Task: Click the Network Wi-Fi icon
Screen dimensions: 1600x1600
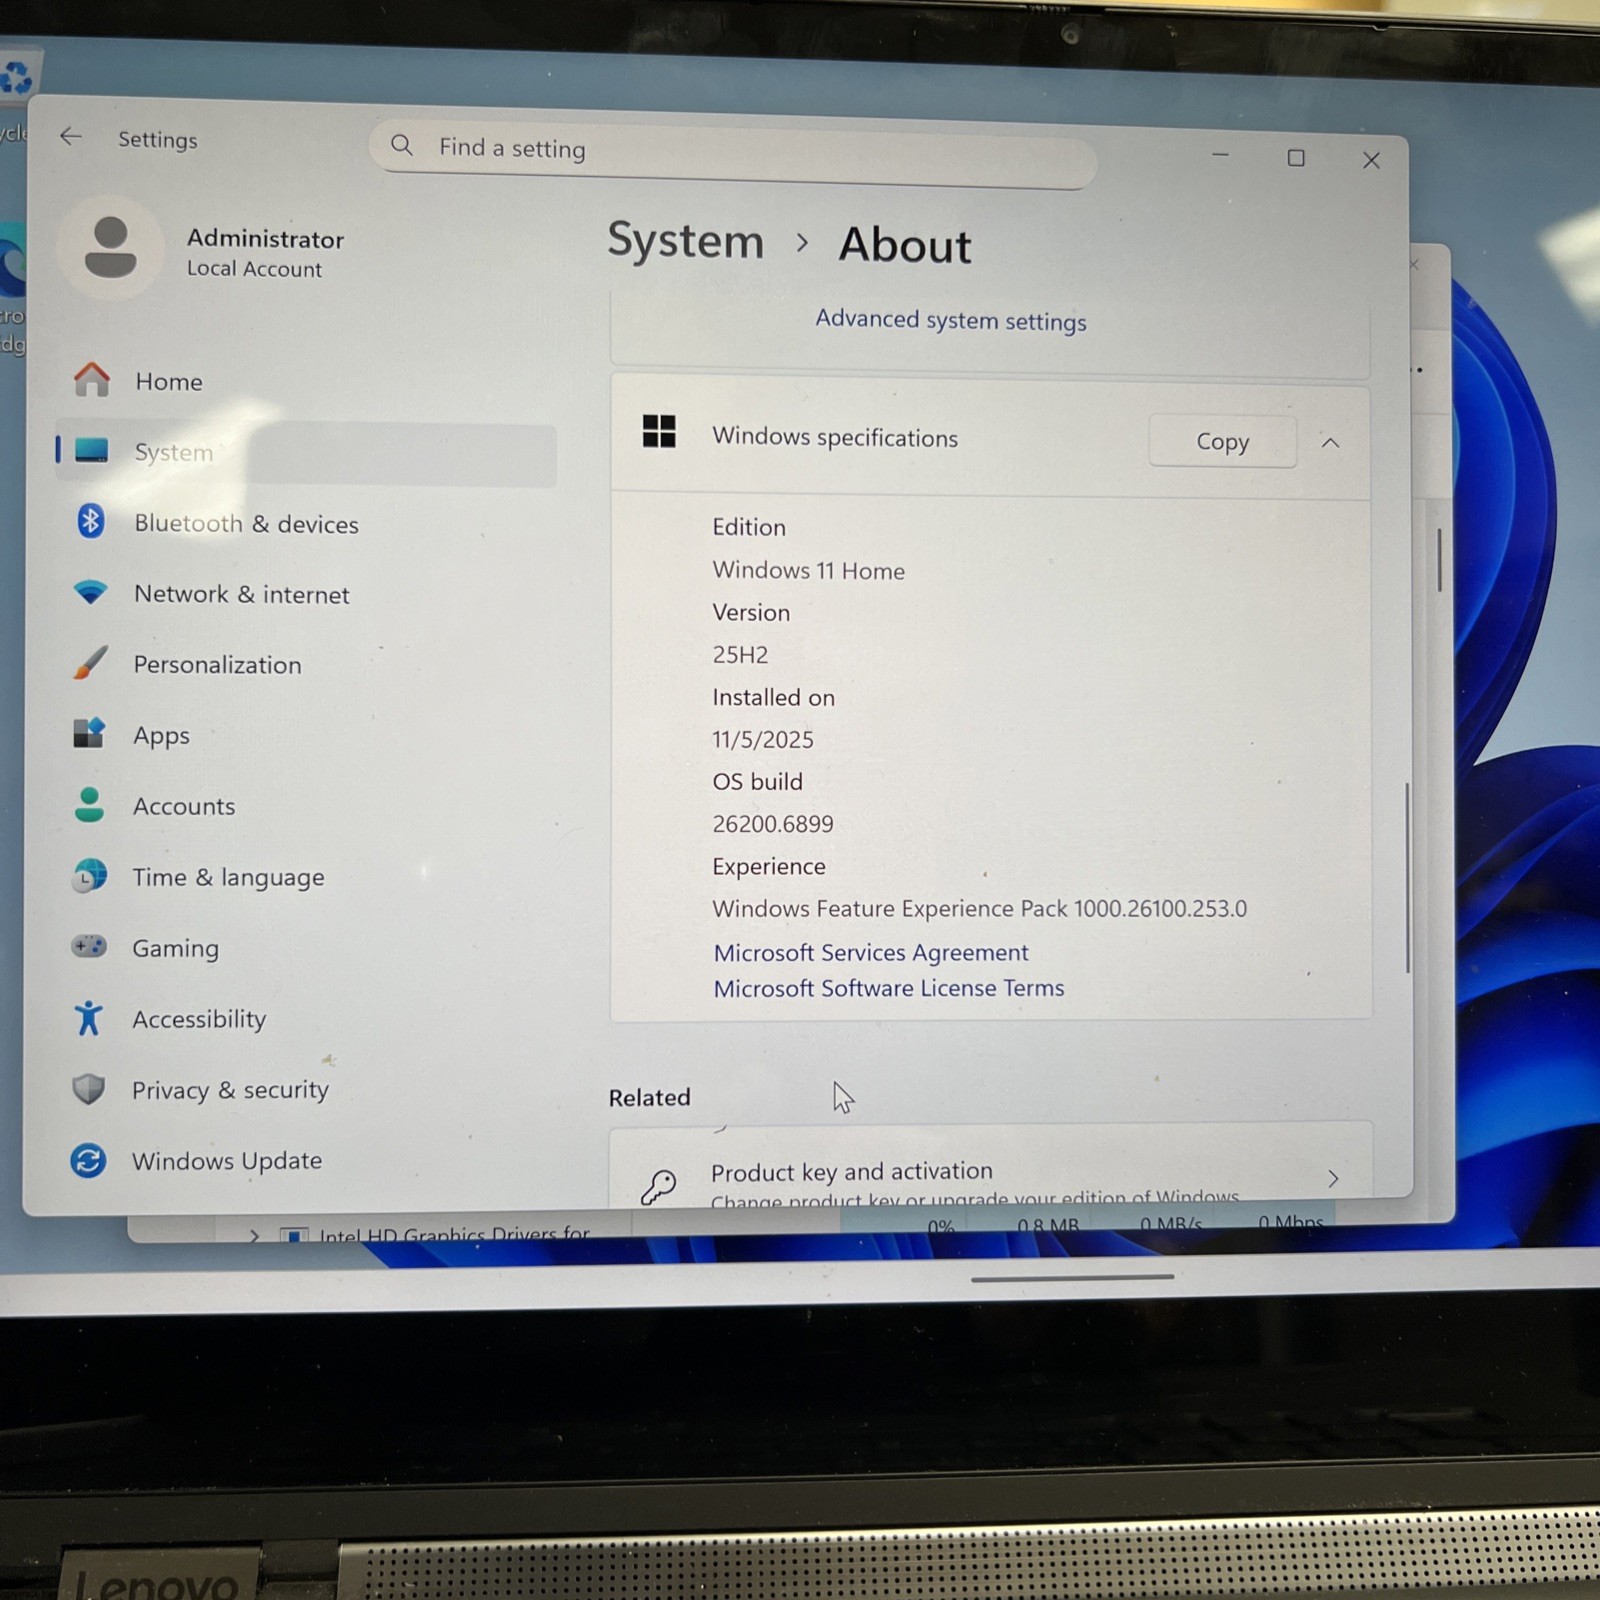Action: [x=90, y=592]
